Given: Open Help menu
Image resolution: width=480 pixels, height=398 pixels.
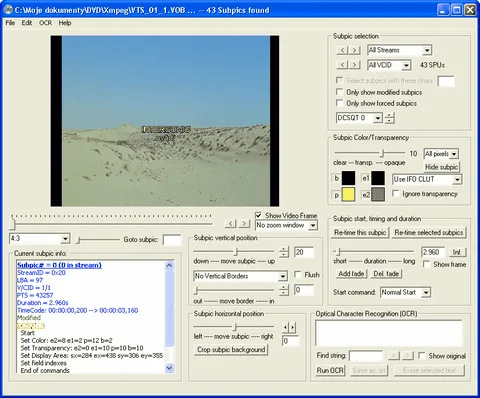Looking at the screenshot, I should click(65, 23).
